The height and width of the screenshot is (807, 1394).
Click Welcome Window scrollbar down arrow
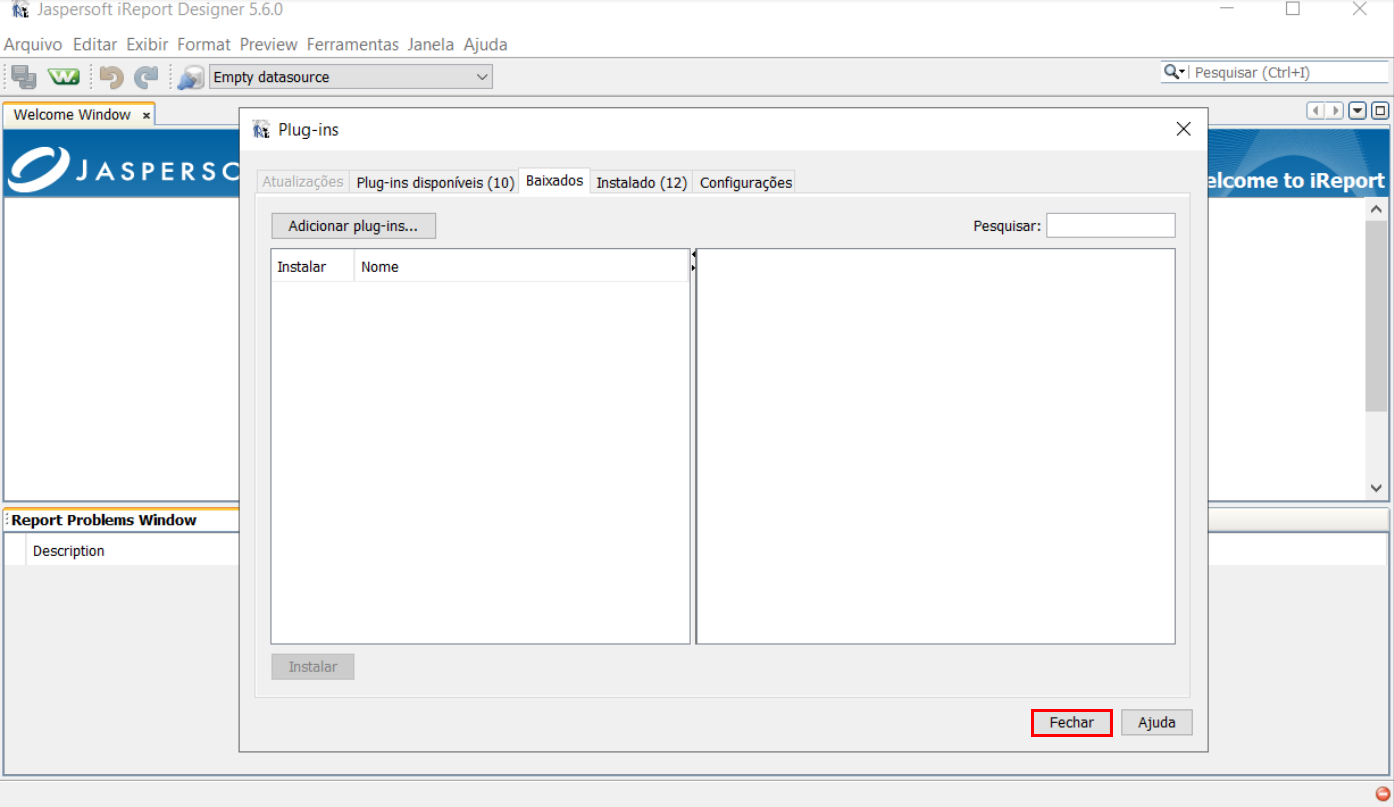pyautogui.click(x=1377, y=488)
